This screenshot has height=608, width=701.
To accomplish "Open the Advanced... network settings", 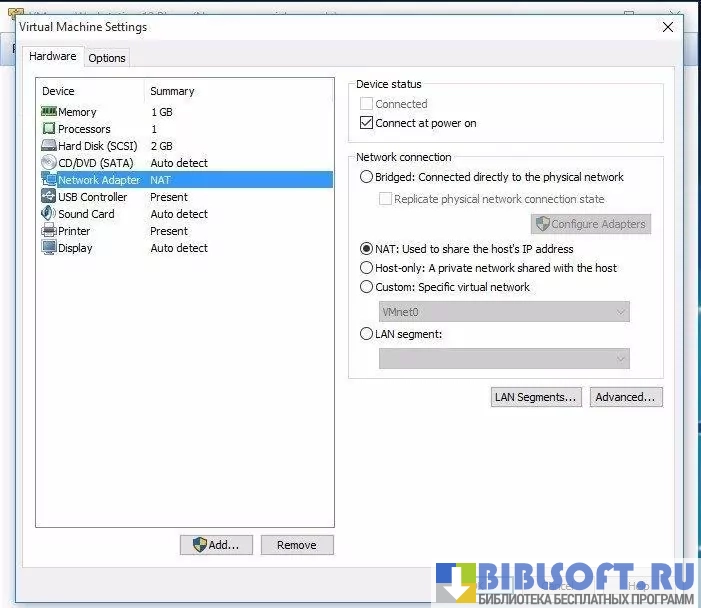I will tap(625, 397).
